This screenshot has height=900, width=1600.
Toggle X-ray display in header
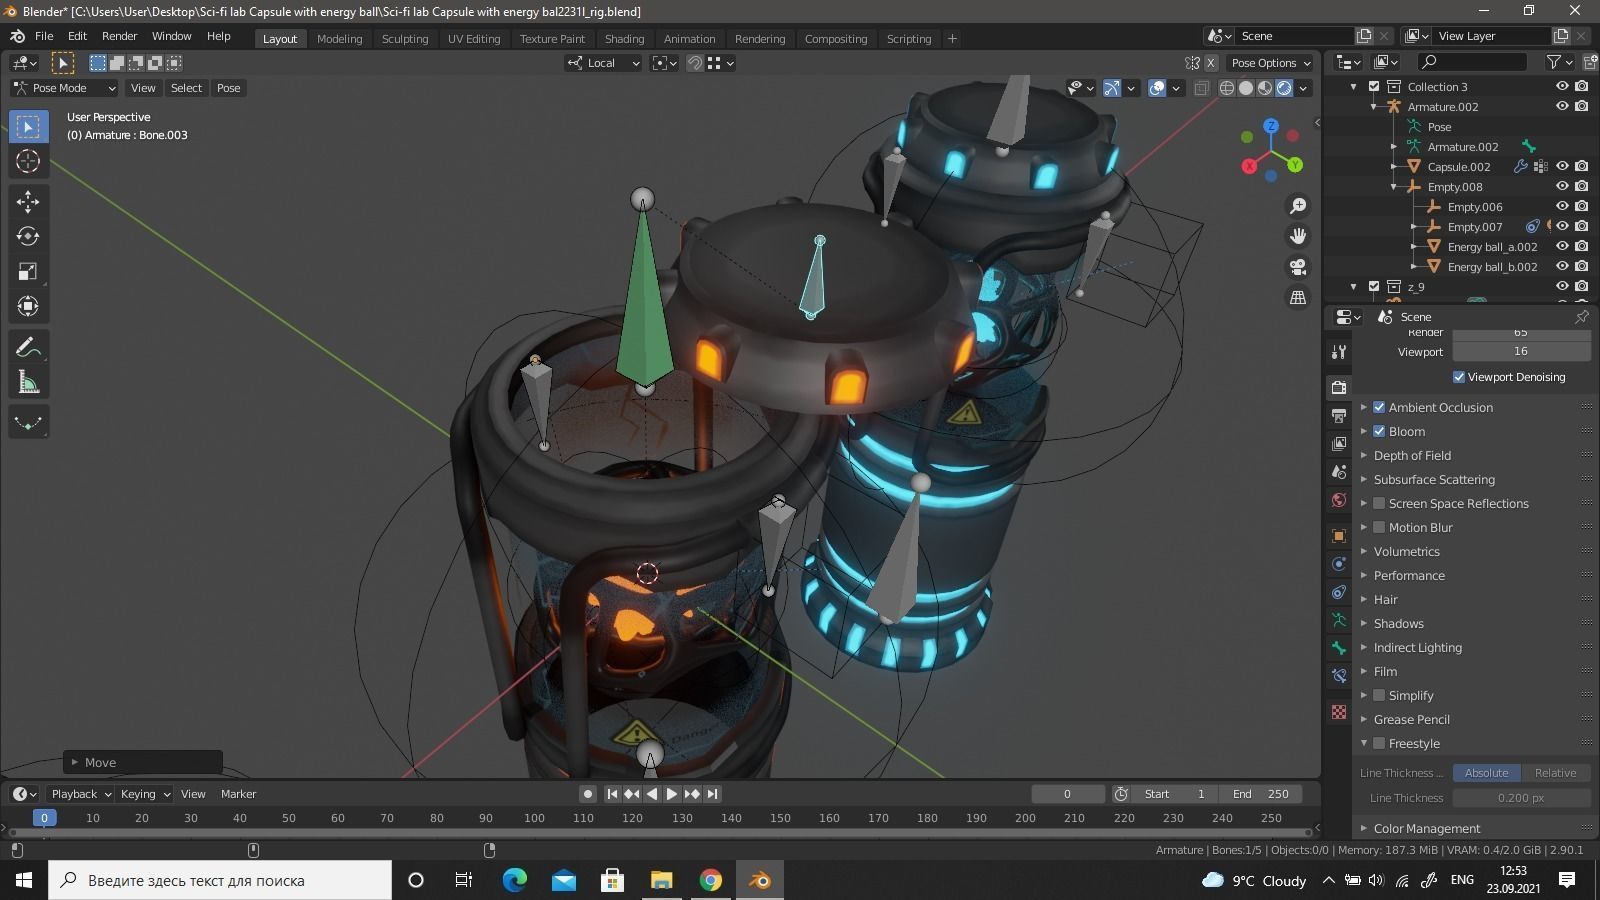click(1203, 88)
